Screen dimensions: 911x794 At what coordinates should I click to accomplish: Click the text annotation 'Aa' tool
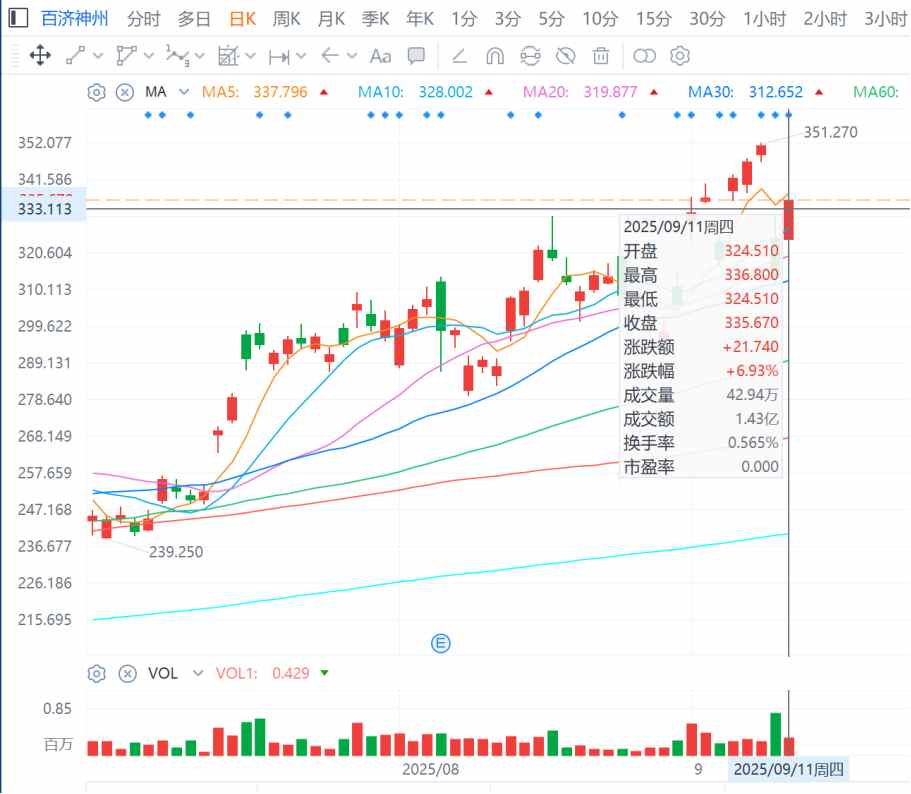[380, 56]
